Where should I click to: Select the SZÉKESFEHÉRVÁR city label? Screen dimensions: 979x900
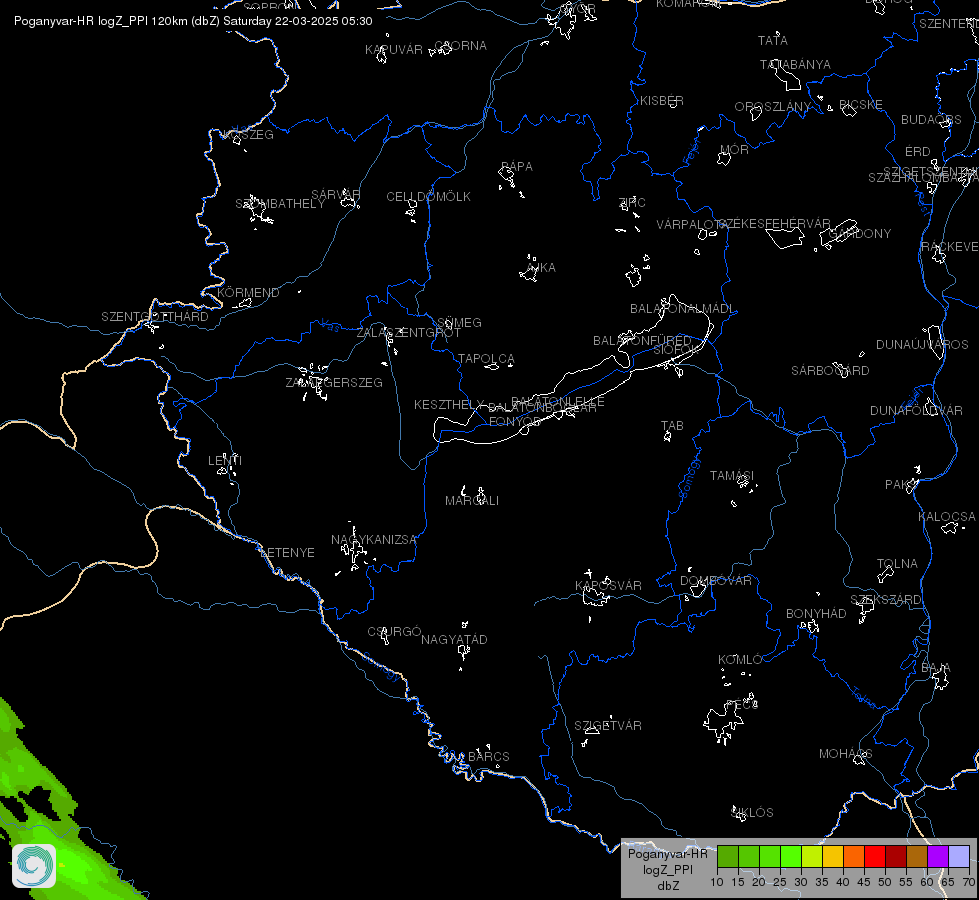point(775,224)
